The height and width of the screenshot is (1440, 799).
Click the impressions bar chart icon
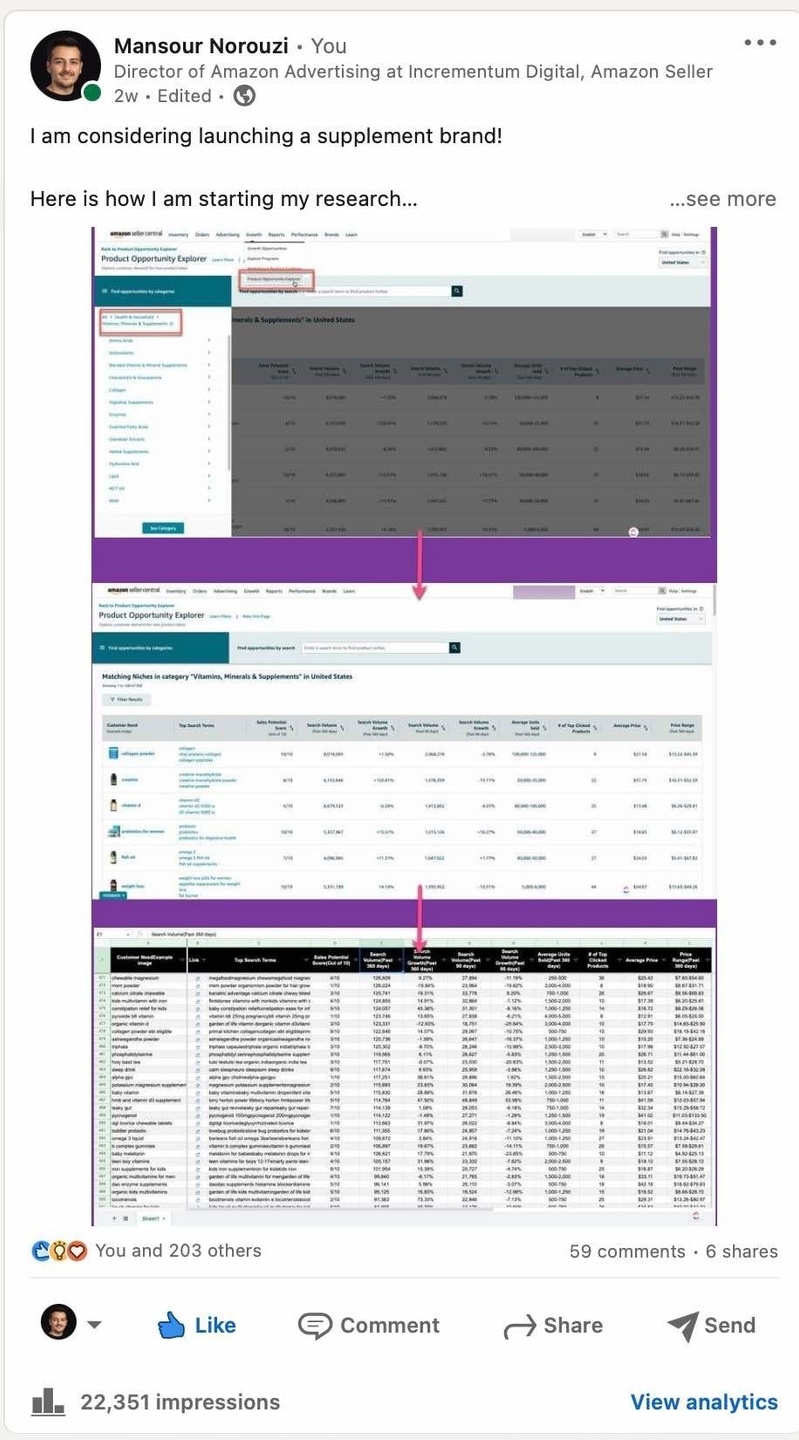point(48,1402)
